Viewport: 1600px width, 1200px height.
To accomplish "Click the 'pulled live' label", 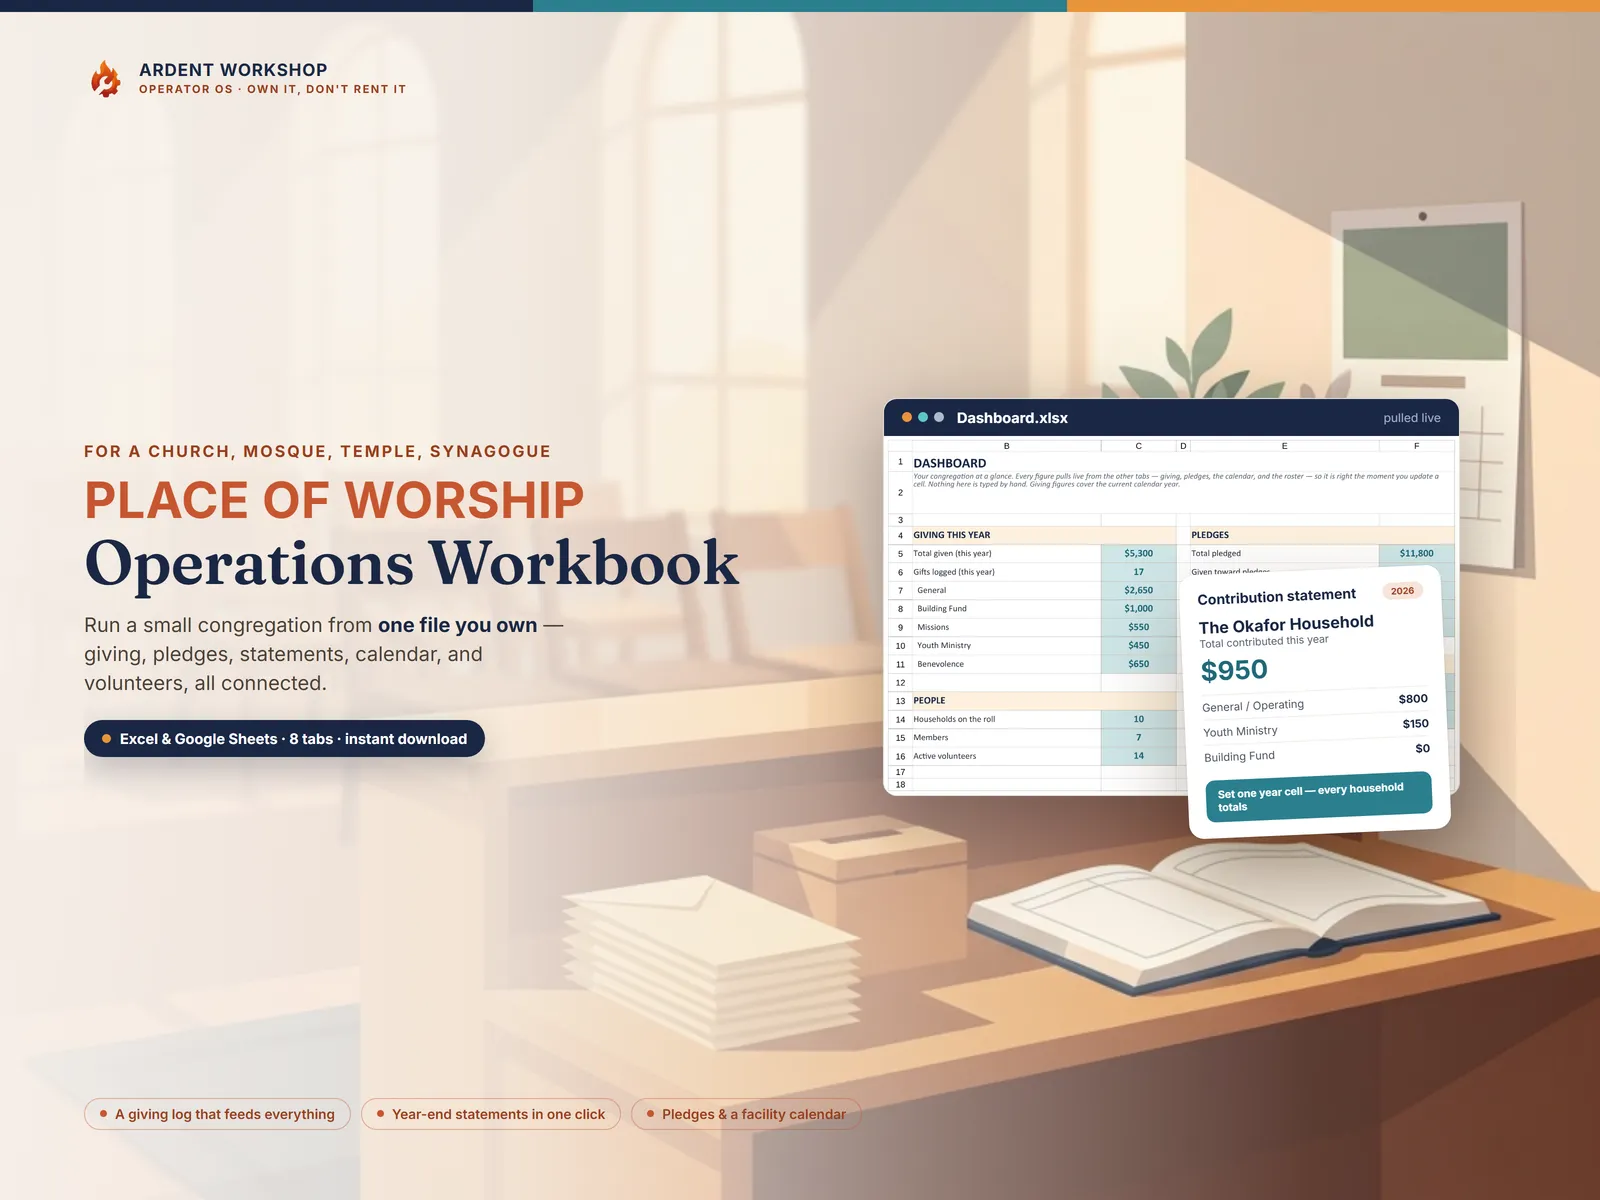I will pyautogui.click(x=1412, y=418).
